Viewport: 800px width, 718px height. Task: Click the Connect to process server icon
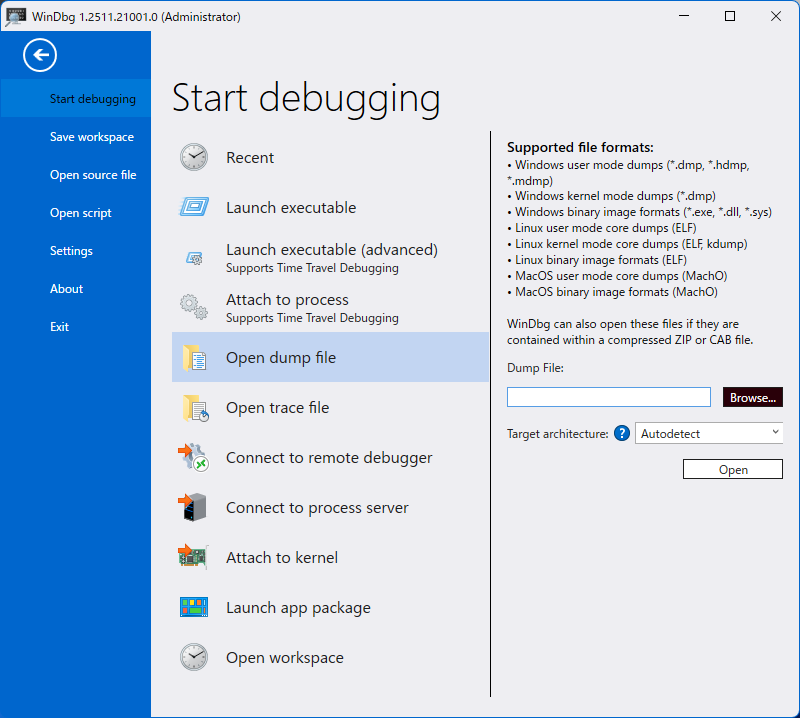(x=194, y=508)
